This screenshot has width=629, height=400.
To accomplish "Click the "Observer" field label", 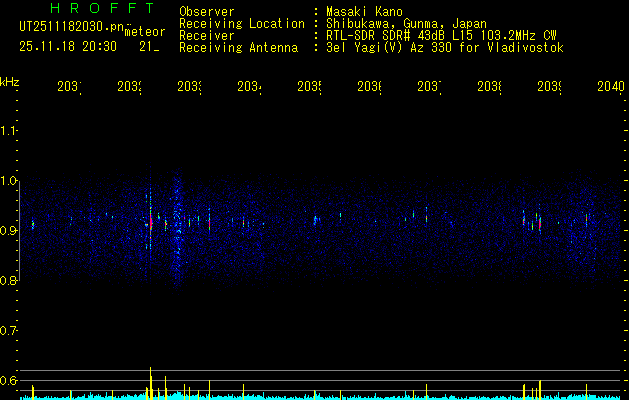I will click(207, 12).
